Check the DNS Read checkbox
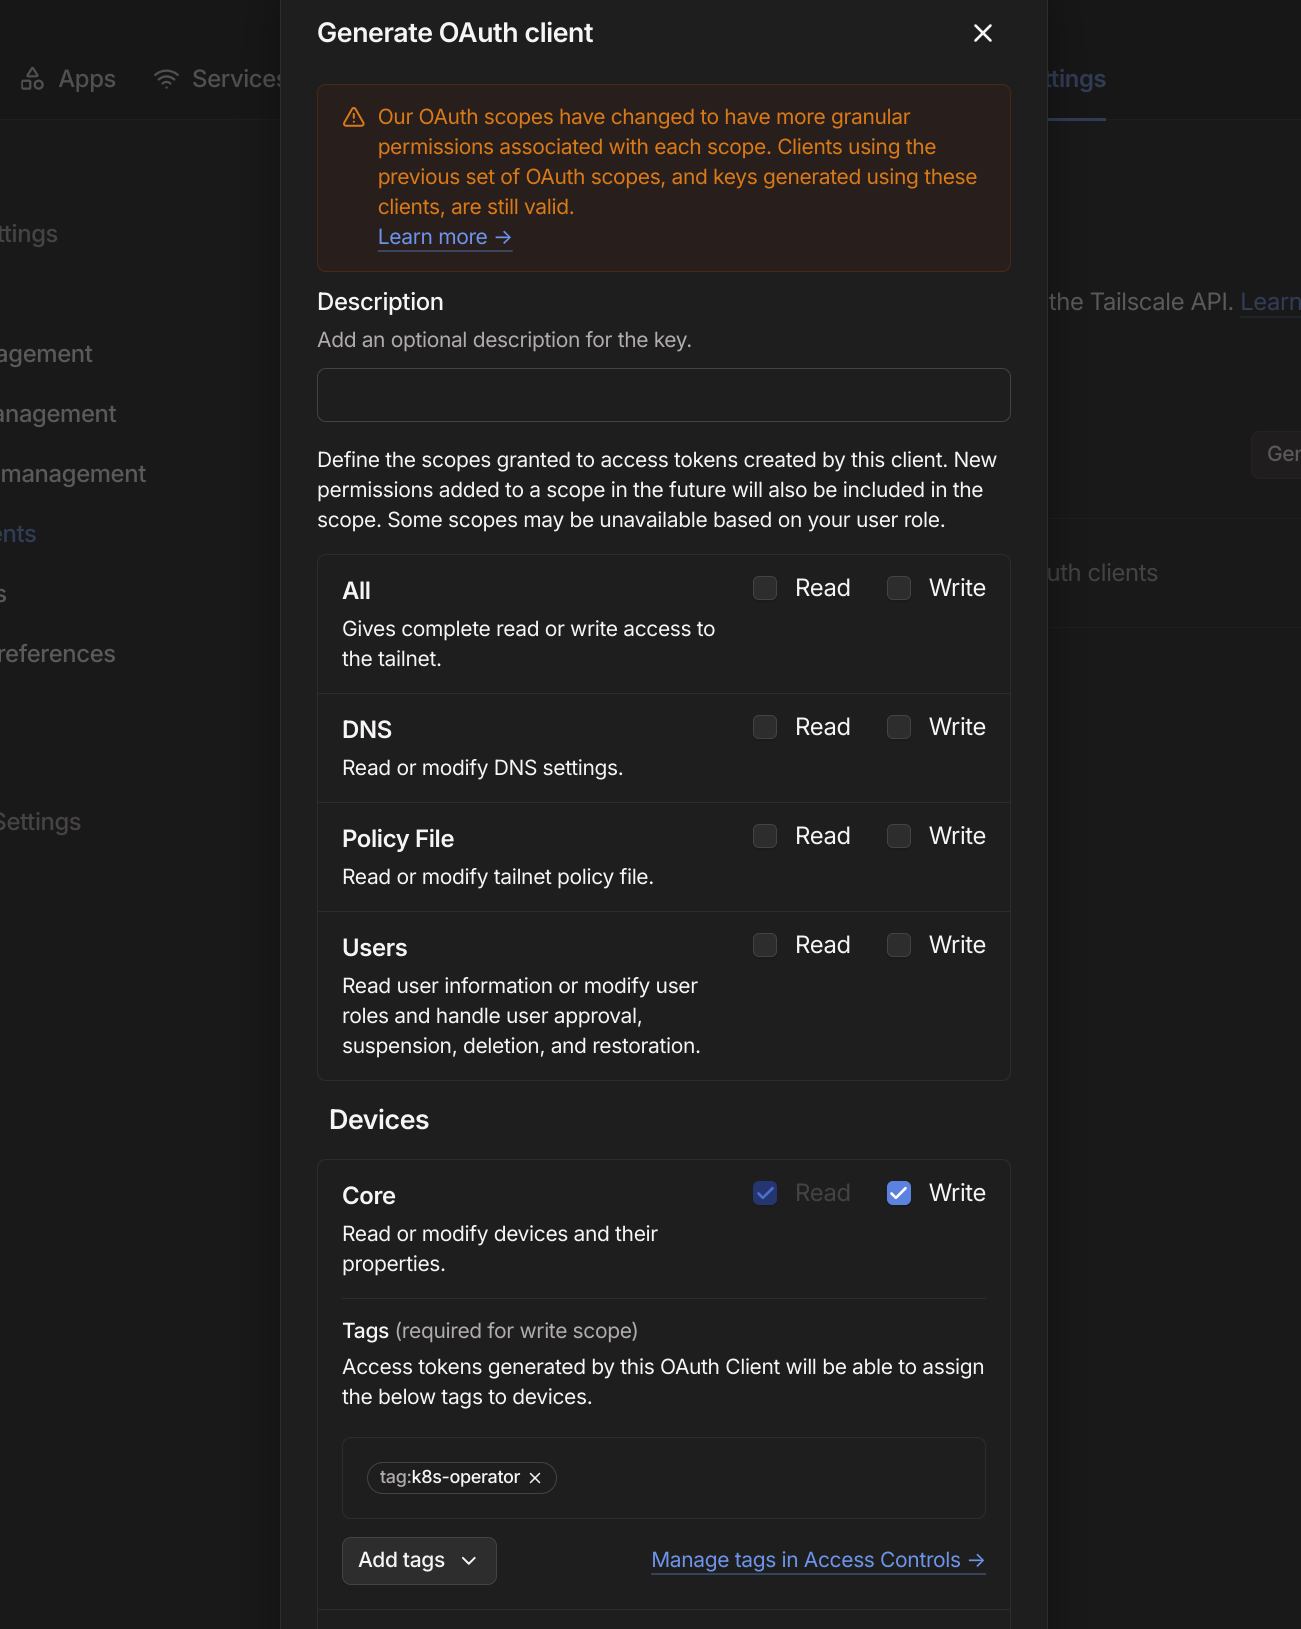Viewport: 1301px width, 1629px height. click(x=765, y=727)
